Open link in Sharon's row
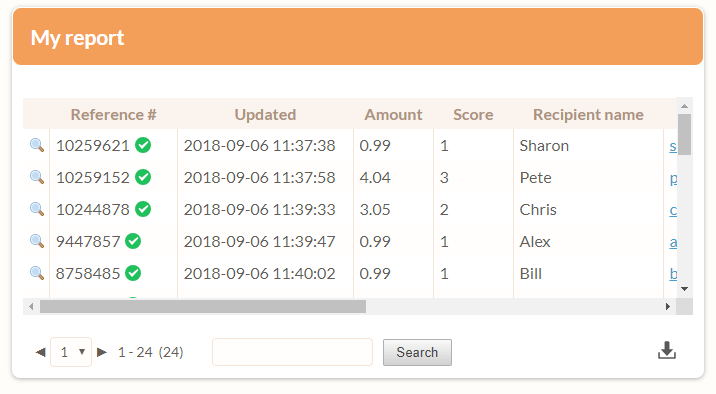Image resolution: width=716 pixels, height=394 pixels. coord(673,147)
